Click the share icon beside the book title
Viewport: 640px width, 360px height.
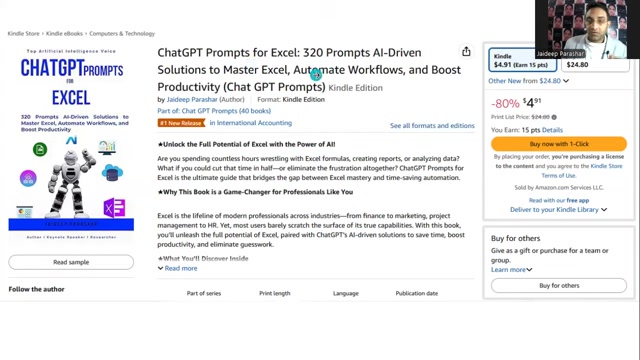pos(466,51)
